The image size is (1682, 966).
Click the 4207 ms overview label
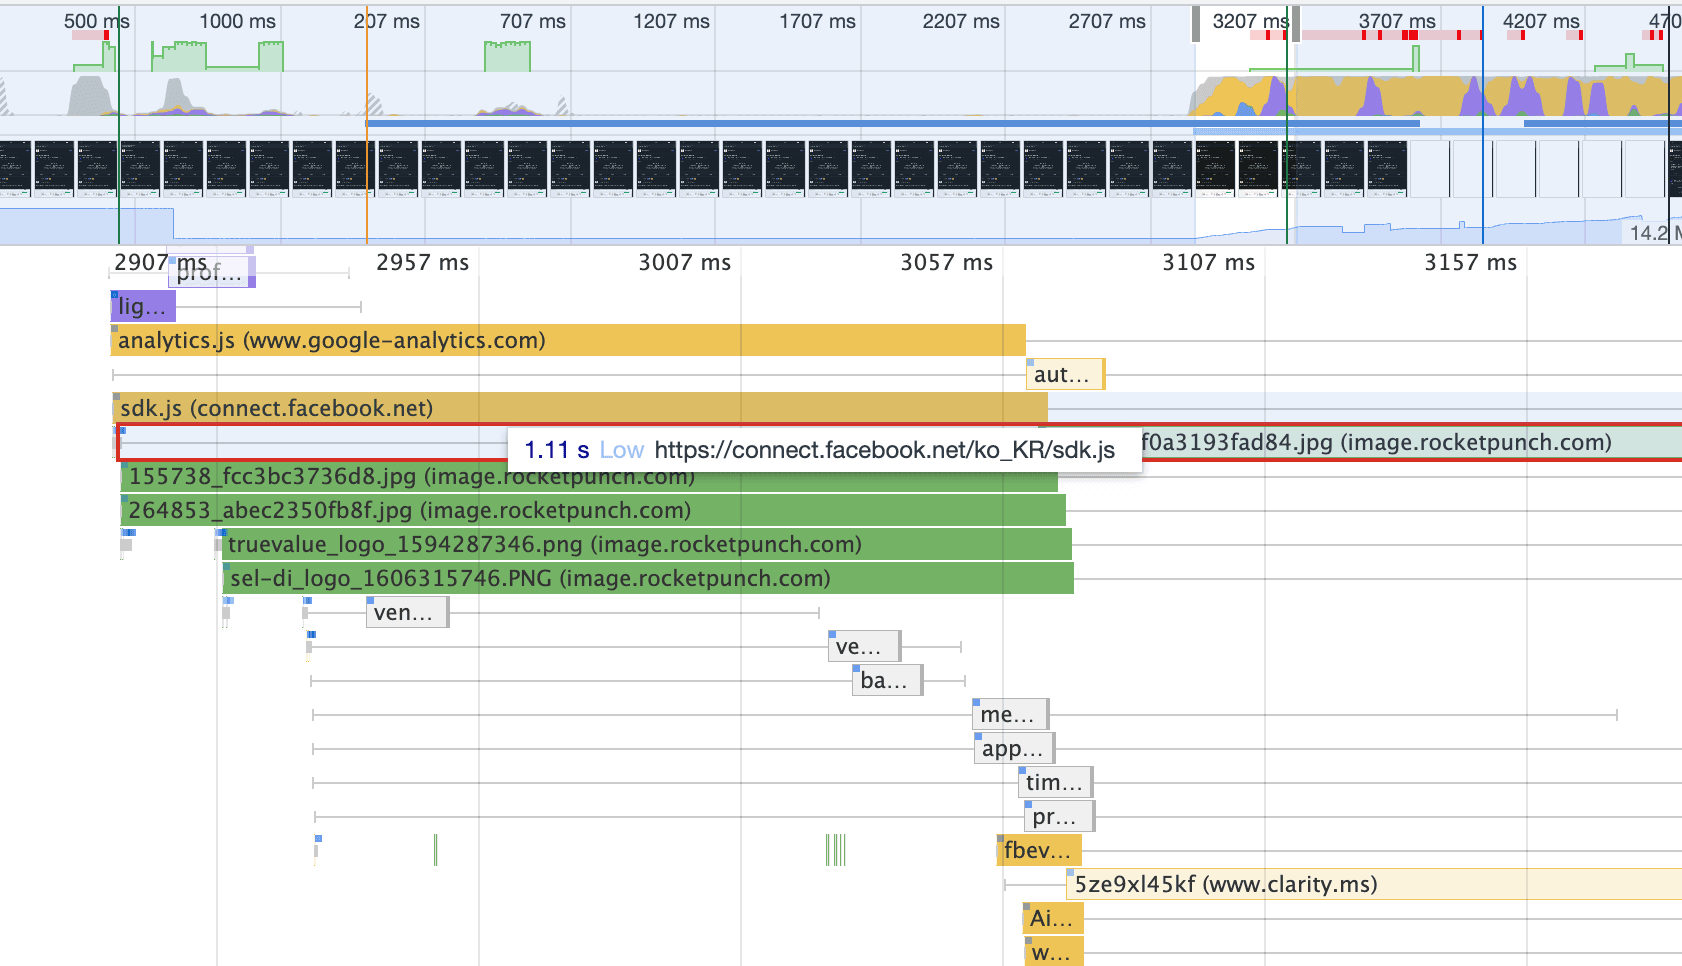point(1541,21)
